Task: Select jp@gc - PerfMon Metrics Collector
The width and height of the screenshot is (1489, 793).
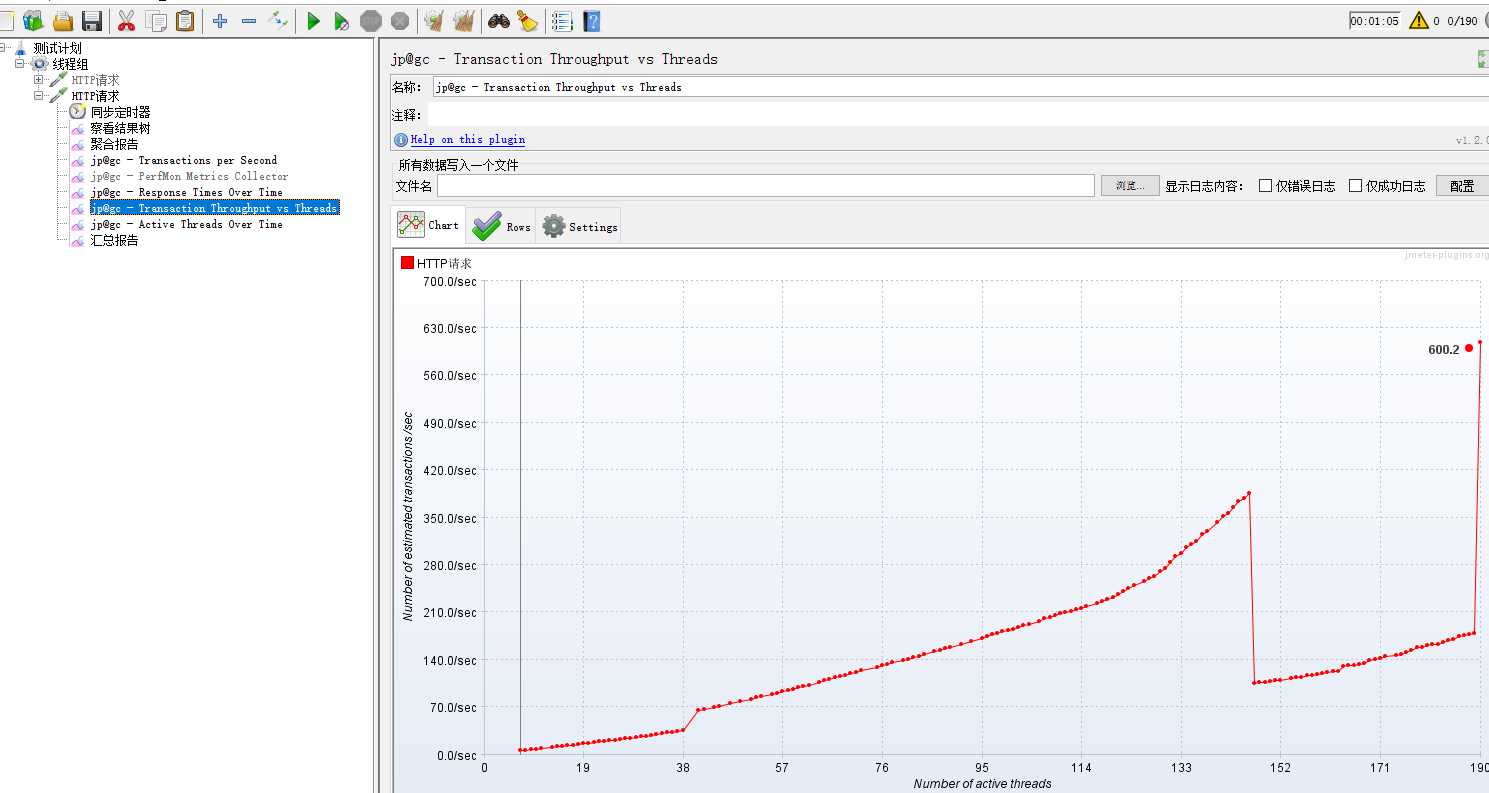Action: click(189, 176)
